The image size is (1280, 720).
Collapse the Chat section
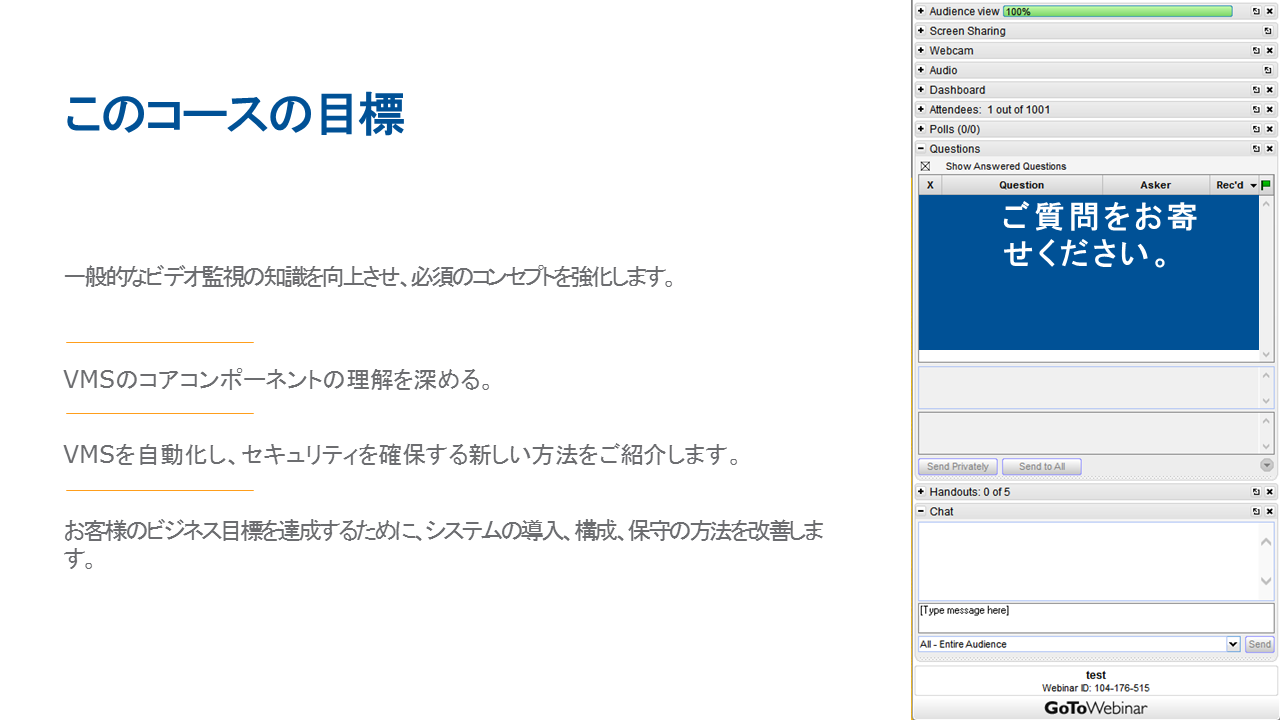[921, 511]
